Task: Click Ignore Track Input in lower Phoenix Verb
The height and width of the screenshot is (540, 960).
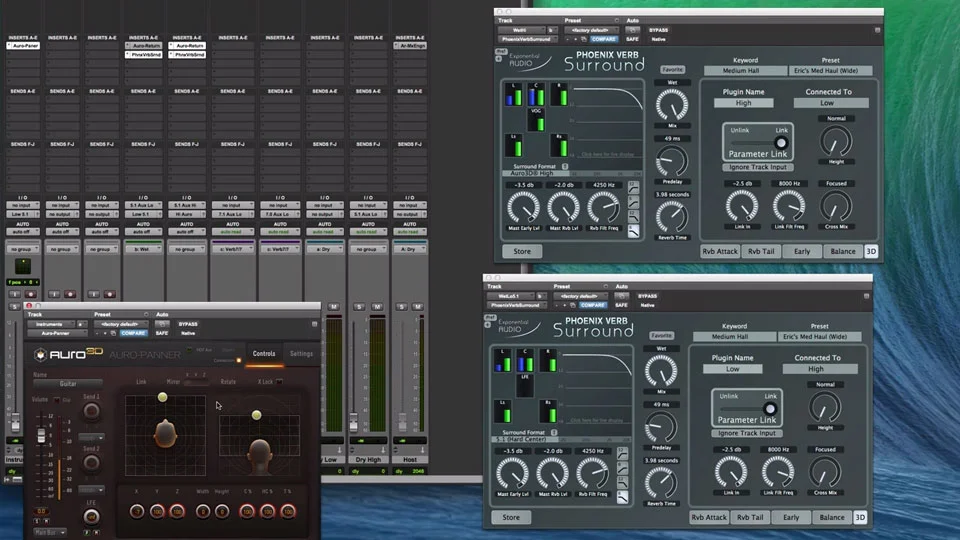Action: point(747,433)
